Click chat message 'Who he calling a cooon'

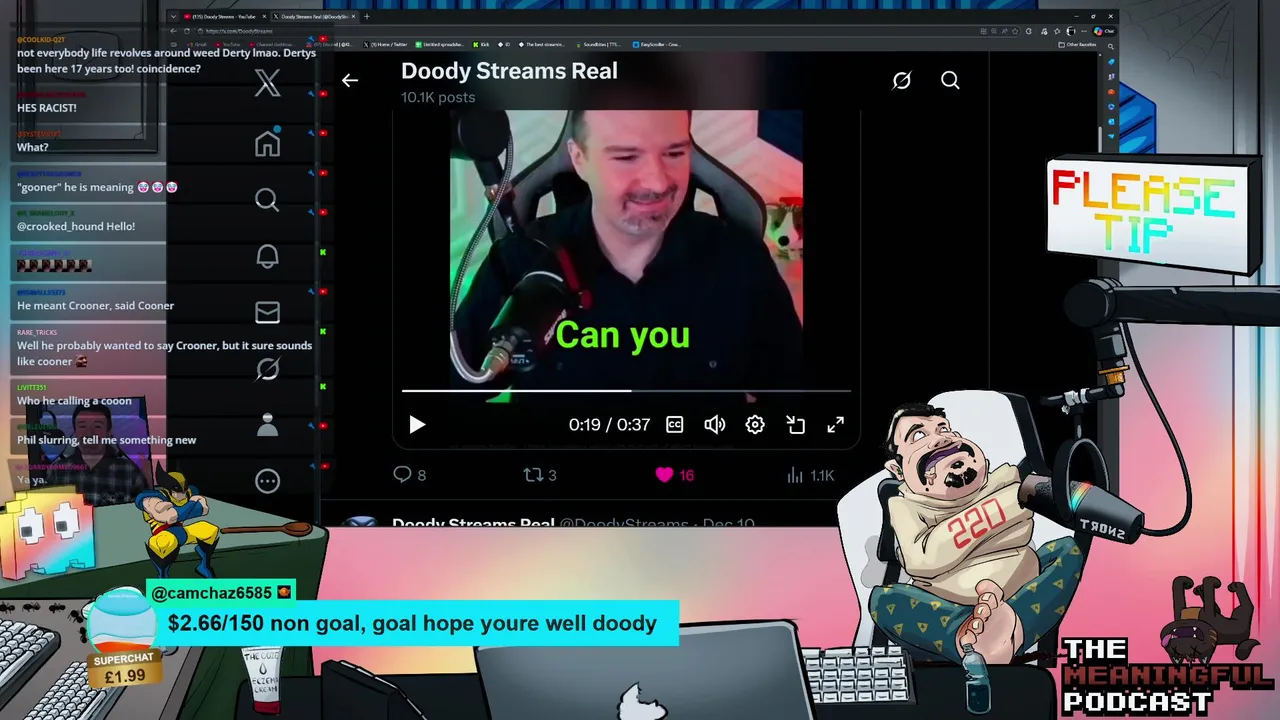tap(74, 401)
